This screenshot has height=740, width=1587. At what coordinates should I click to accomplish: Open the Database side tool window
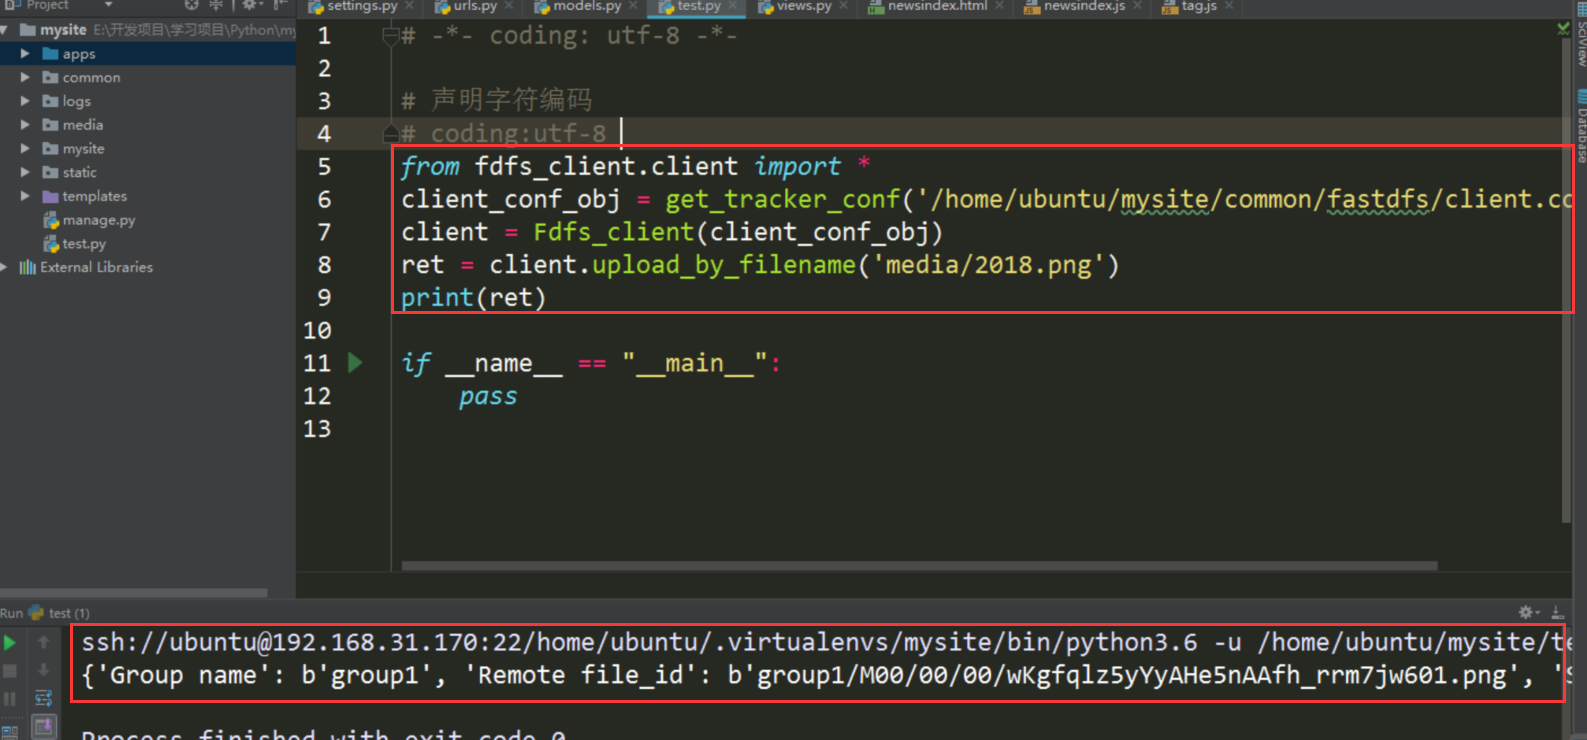tap(1581, 126)
